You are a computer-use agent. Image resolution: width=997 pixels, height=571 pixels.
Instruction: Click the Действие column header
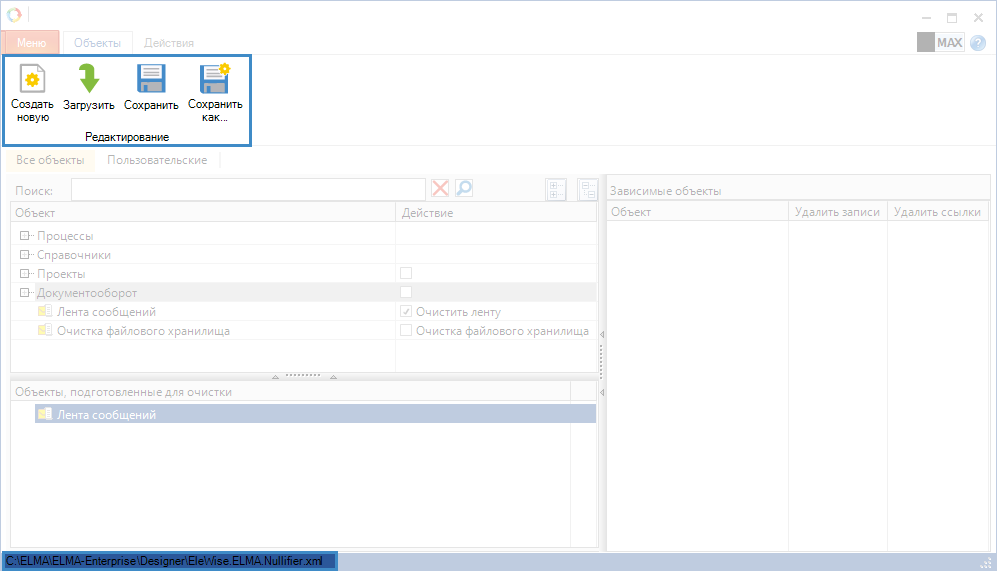tap(497, 212)
